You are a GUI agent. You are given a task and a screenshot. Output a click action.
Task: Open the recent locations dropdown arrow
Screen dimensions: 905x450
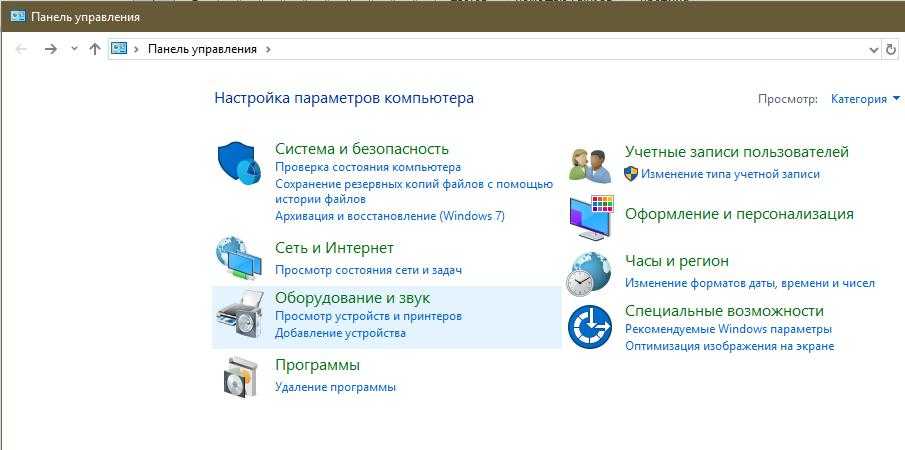pos(74,49)
